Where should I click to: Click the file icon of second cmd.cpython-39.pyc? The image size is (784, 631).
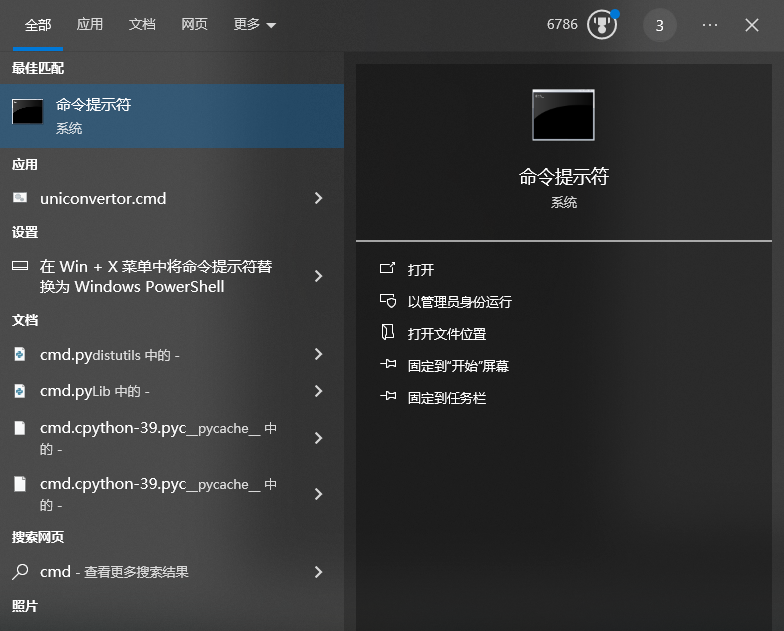(x=20, y=484)
